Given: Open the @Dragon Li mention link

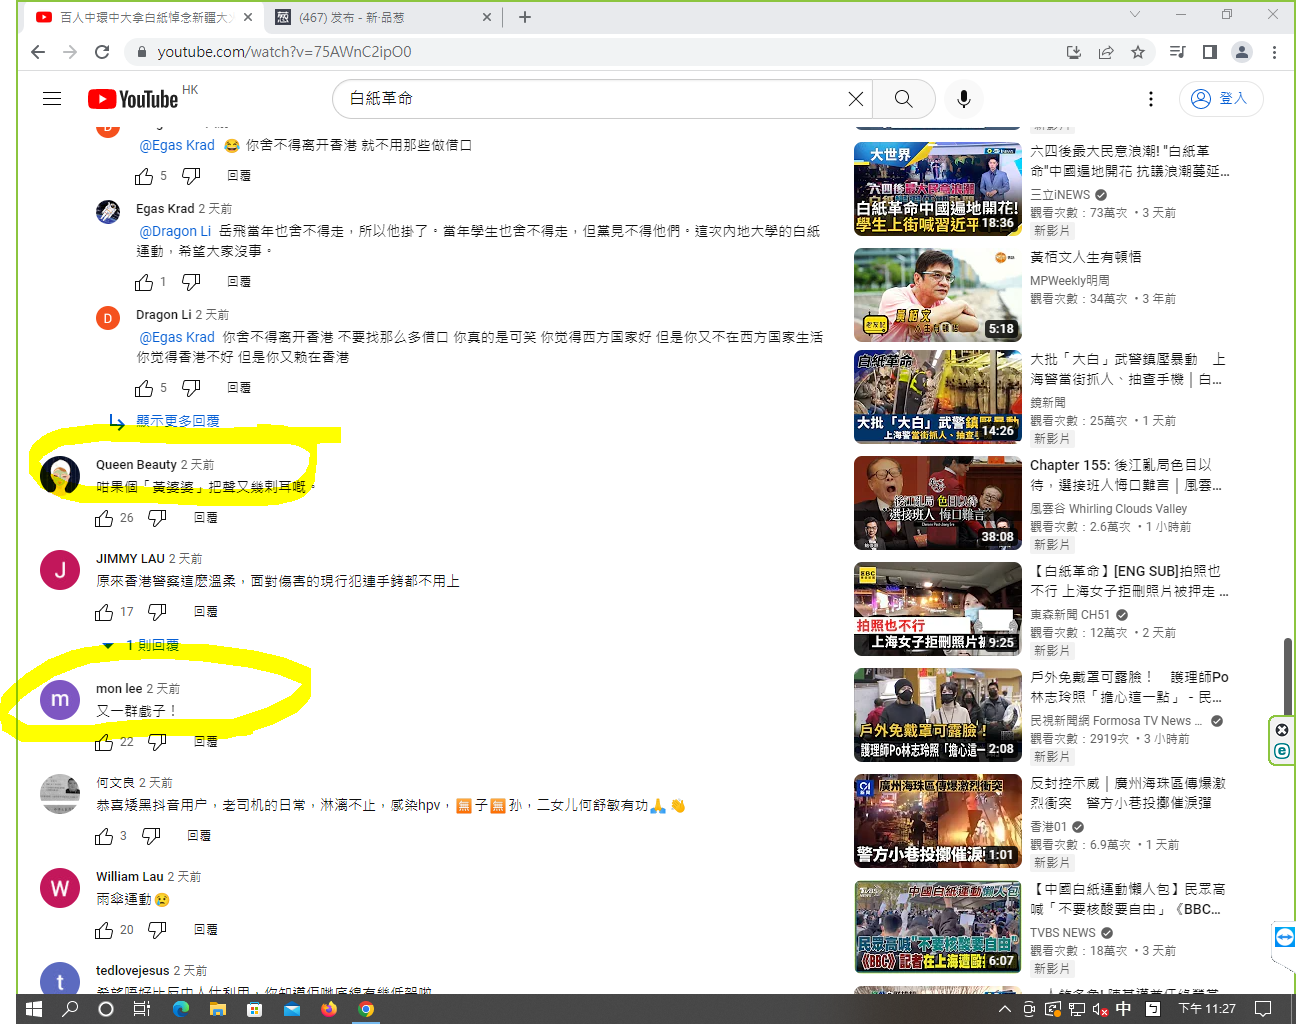Looking at the screenshot, I should pyautogui.click(x=175, y=231).
